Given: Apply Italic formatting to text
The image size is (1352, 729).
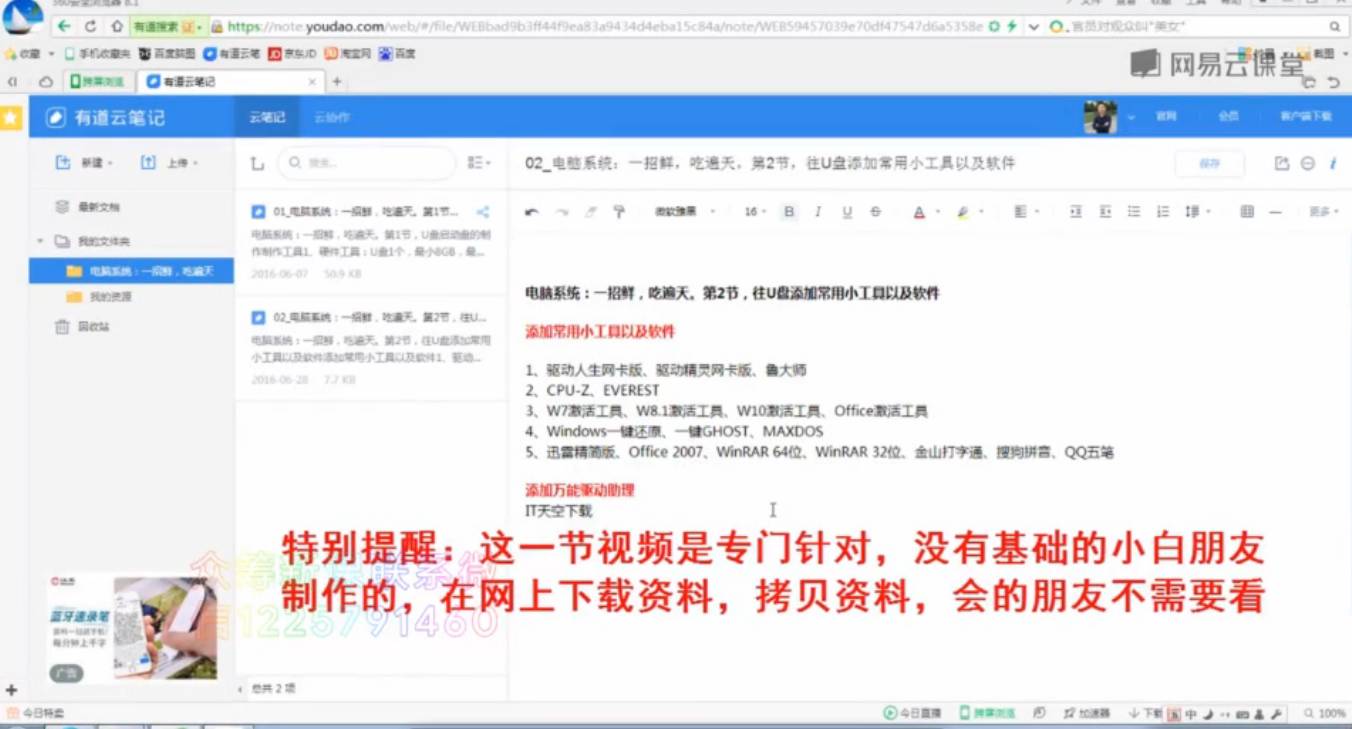Looking at the screenshot, I should click(x=818, y=211).
